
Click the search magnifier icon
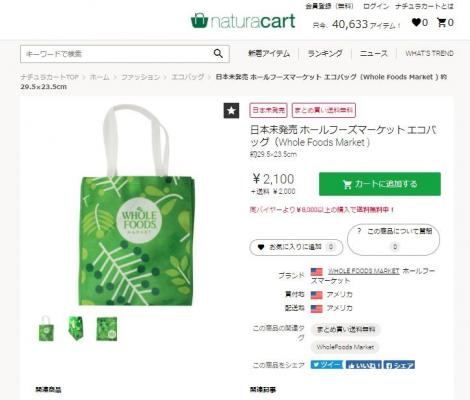[218, 53]
